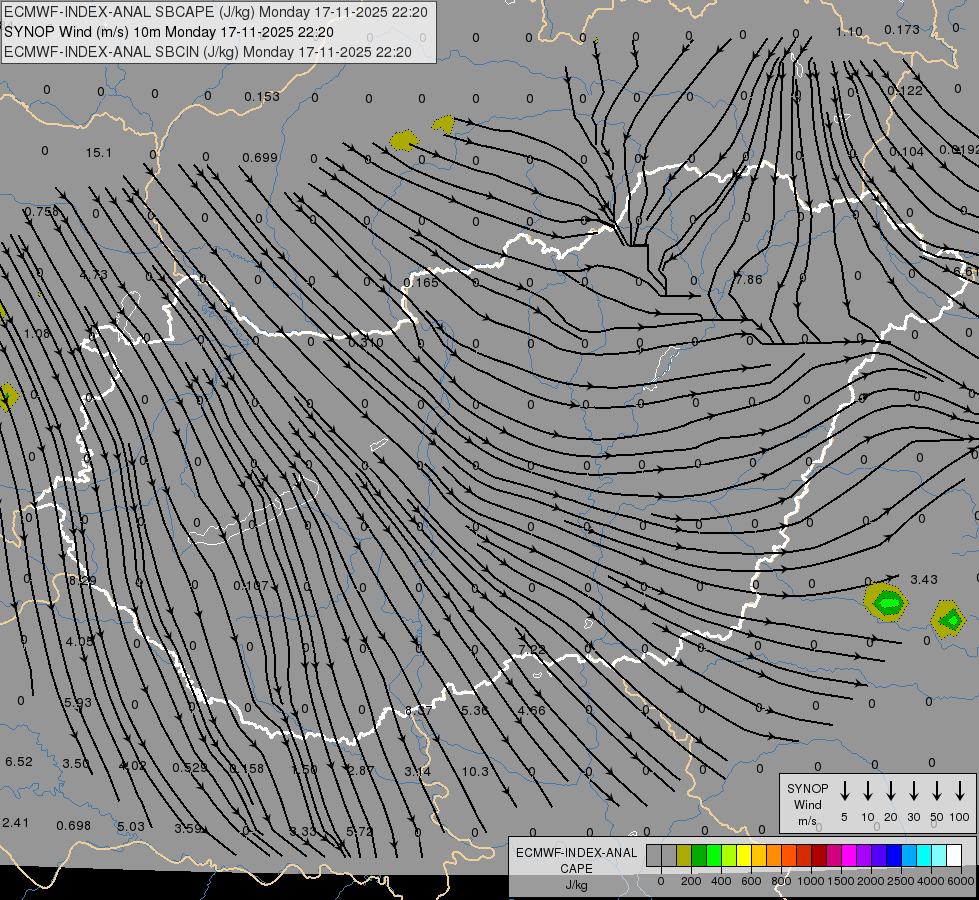
Task: Click the 0.310 value on the map
Action: pyautogui.click(x=366, y=342)
